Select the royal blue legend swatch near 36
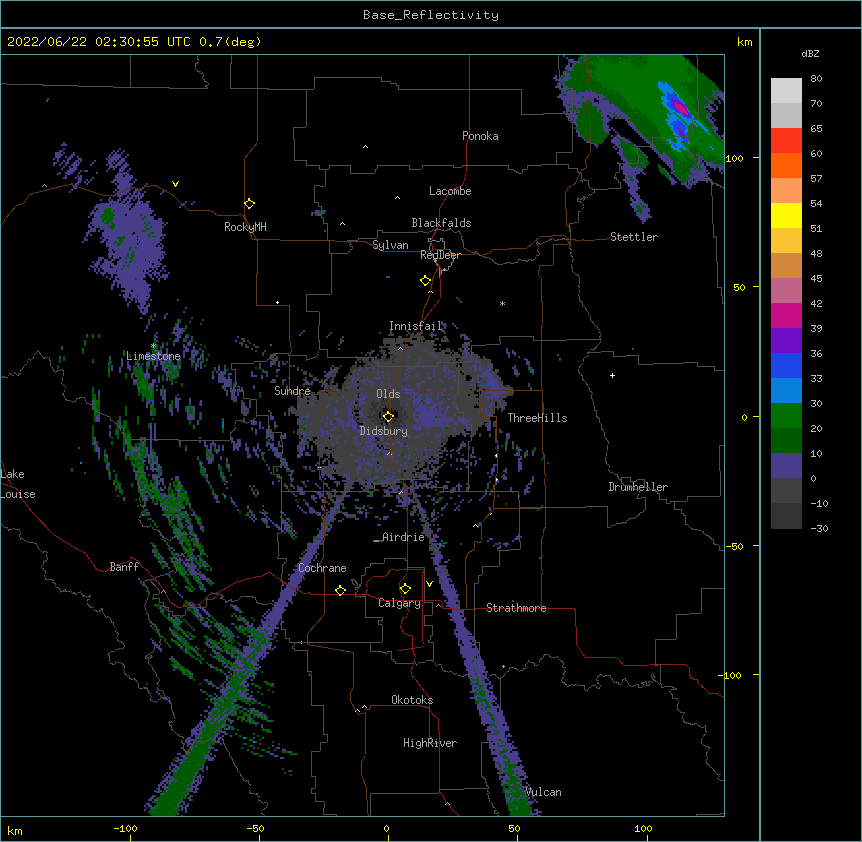 786,365
